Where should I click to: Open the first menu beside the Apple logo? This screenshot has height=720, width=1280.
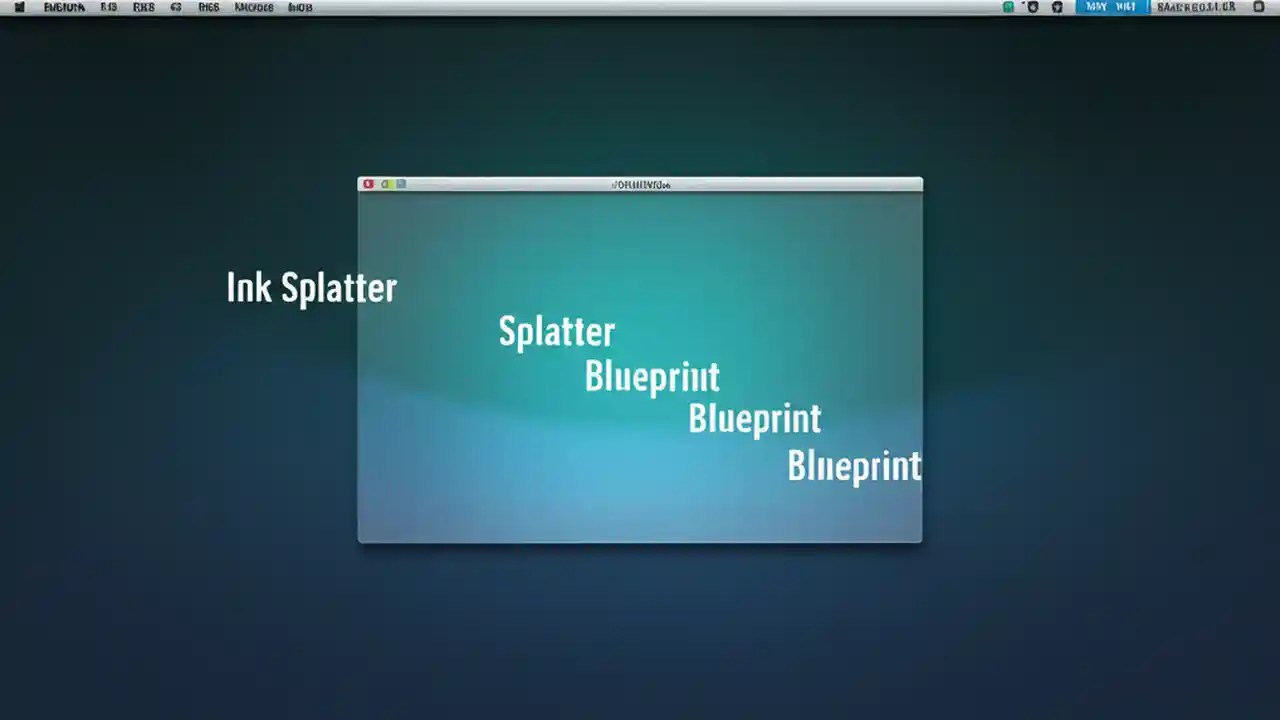64,7
